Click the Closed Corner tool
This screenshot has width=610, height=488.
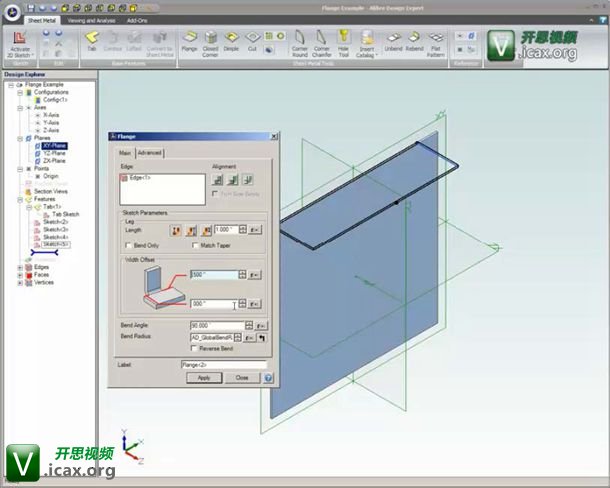click(210, 44)
